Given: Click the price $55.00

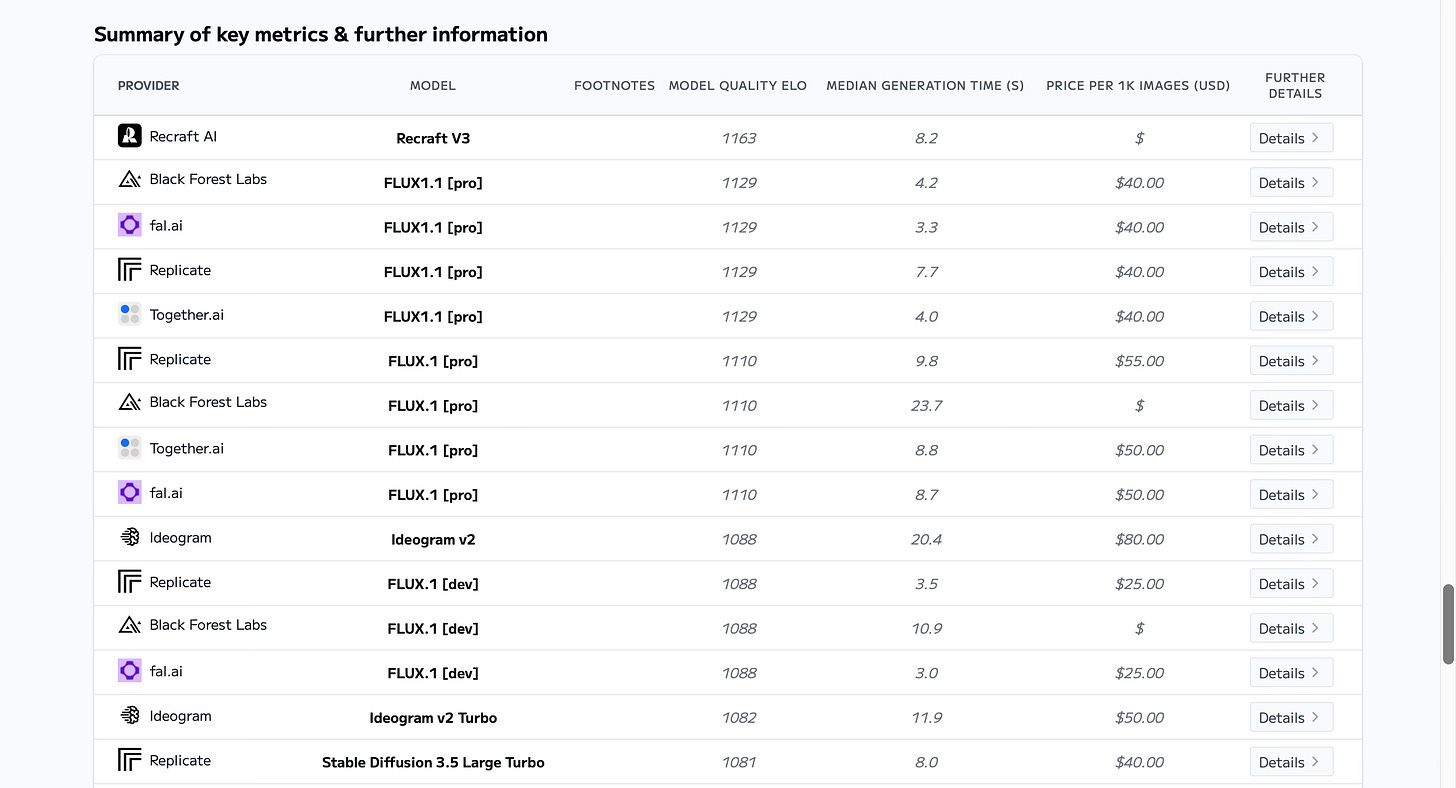Looking at the screenshot, I should coord(1139,361).
